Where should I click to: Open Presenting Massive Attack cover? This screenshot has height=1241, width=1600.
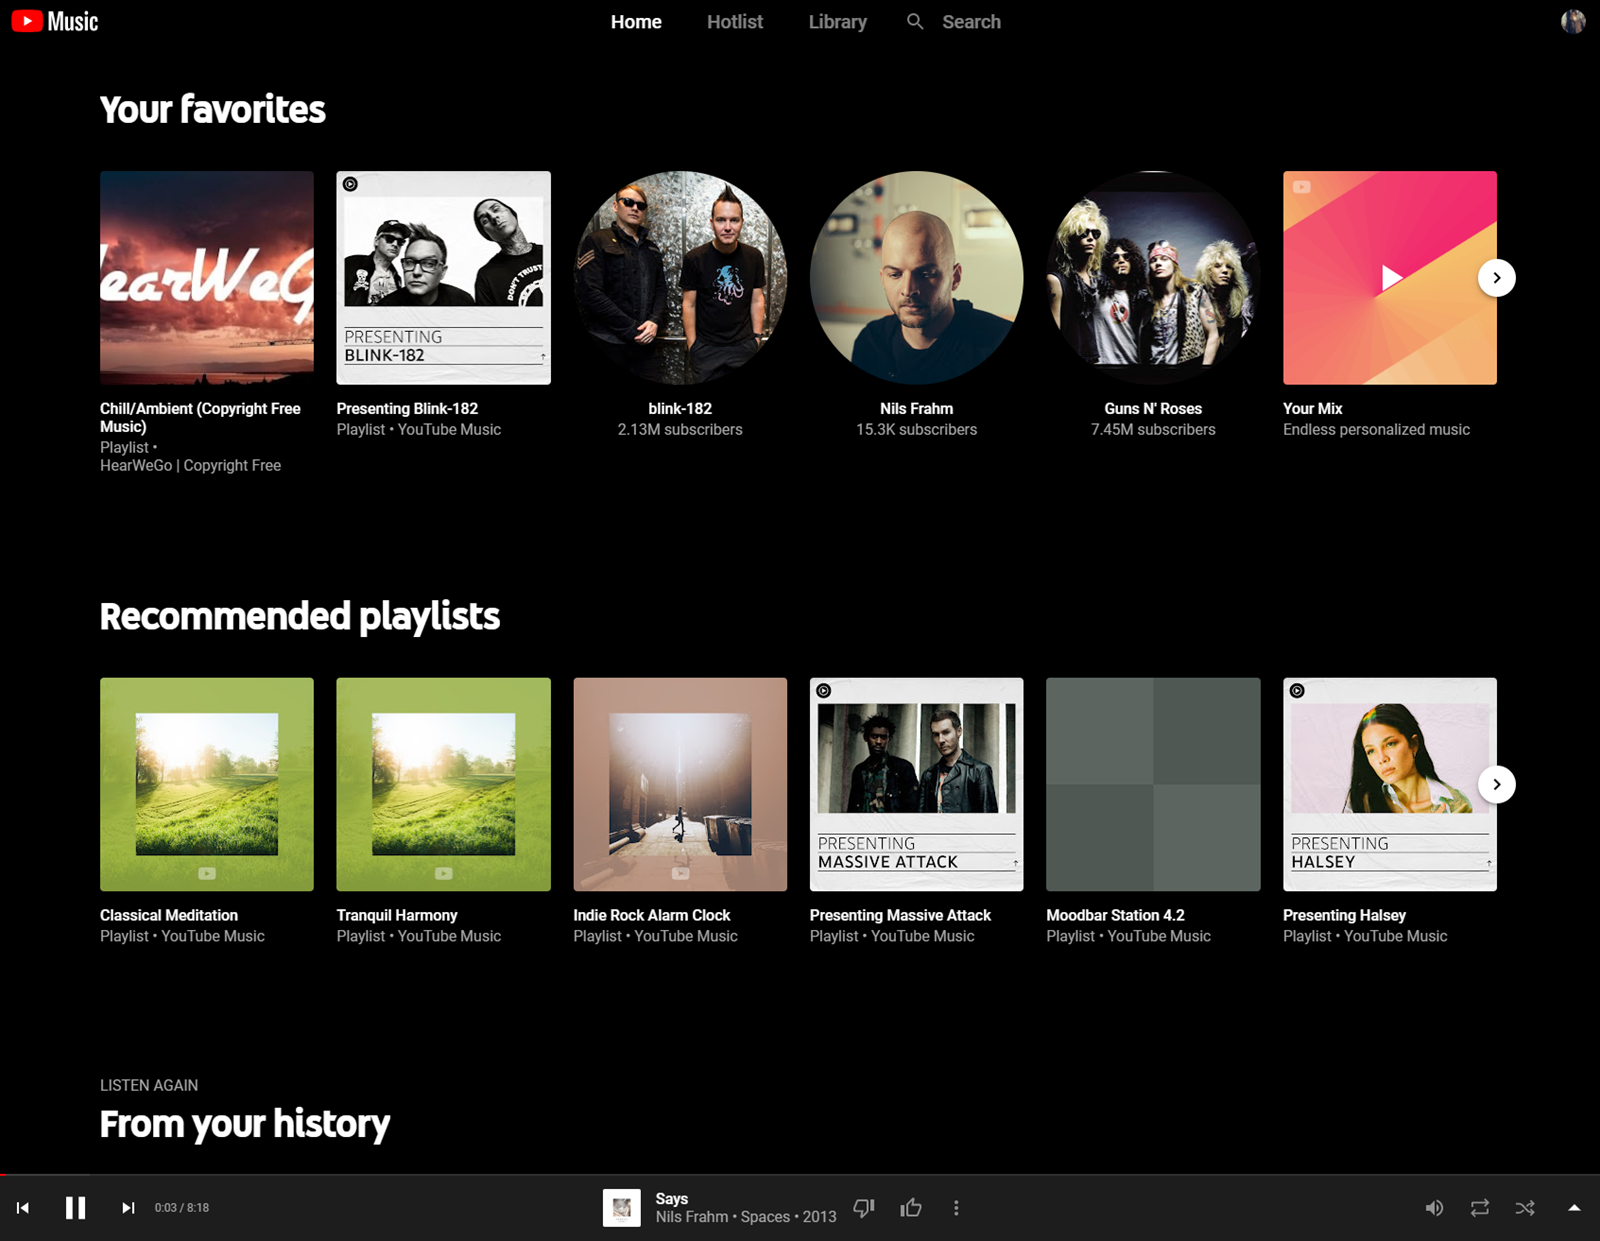(x=916, y=785)
